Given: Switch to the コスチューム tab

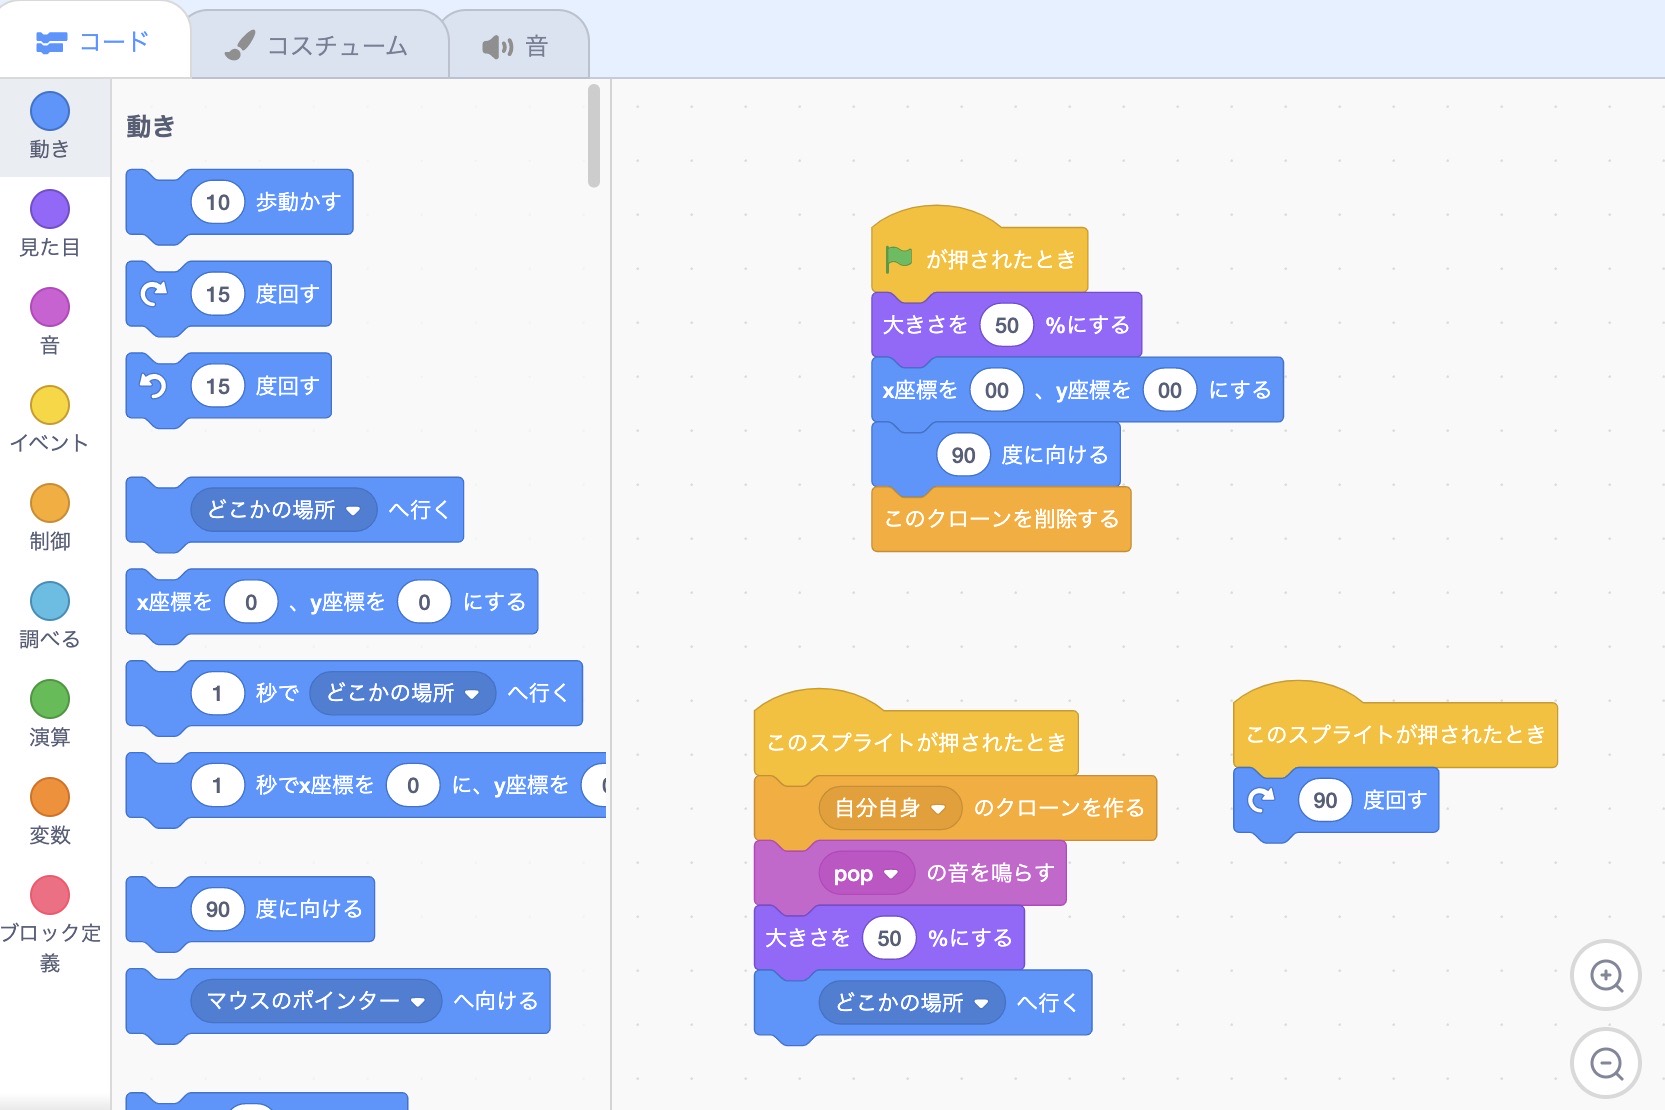Looking at the screenshot, I should click(318, 46).
